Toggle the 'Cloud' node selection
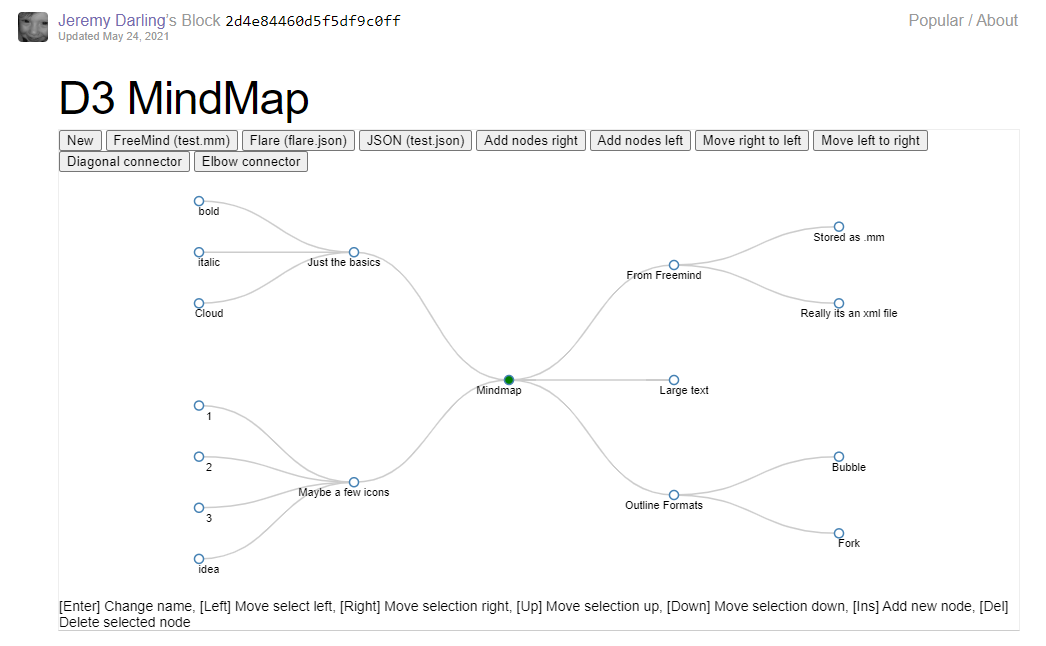The image size is (1046, 646). pos(198,302)
